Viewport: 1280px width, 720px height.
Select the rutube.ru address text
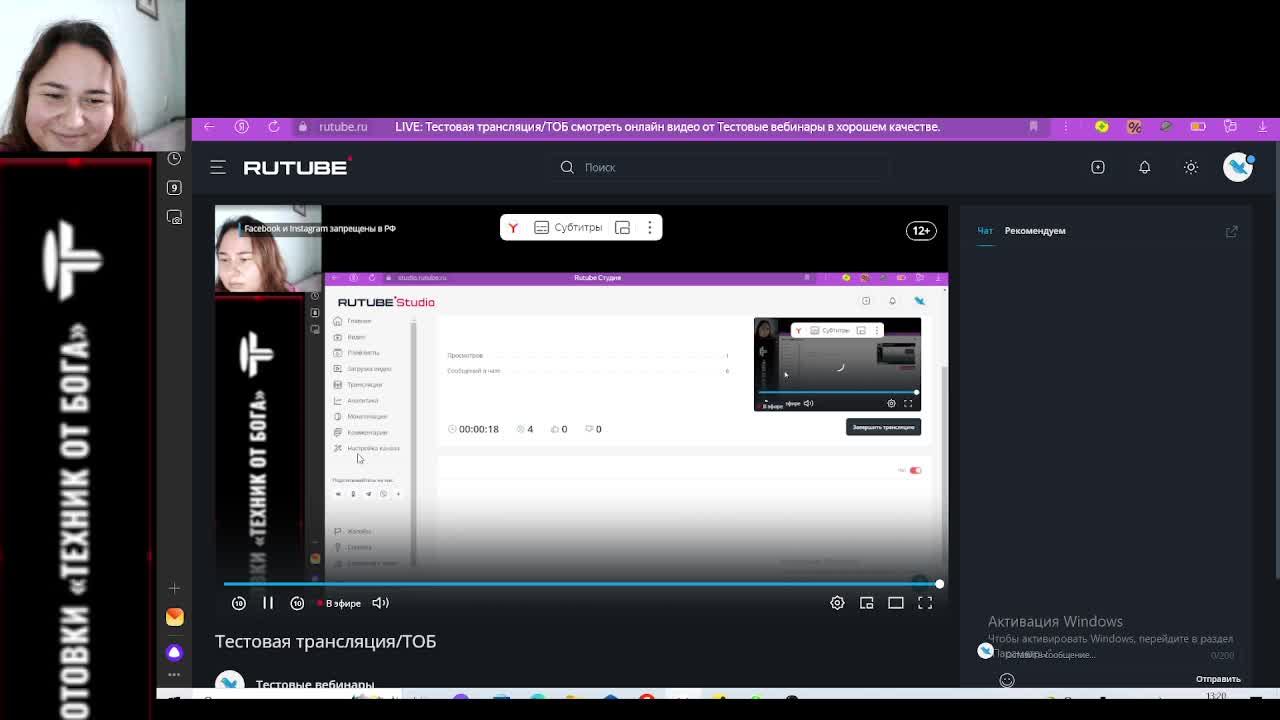(343, 127)
